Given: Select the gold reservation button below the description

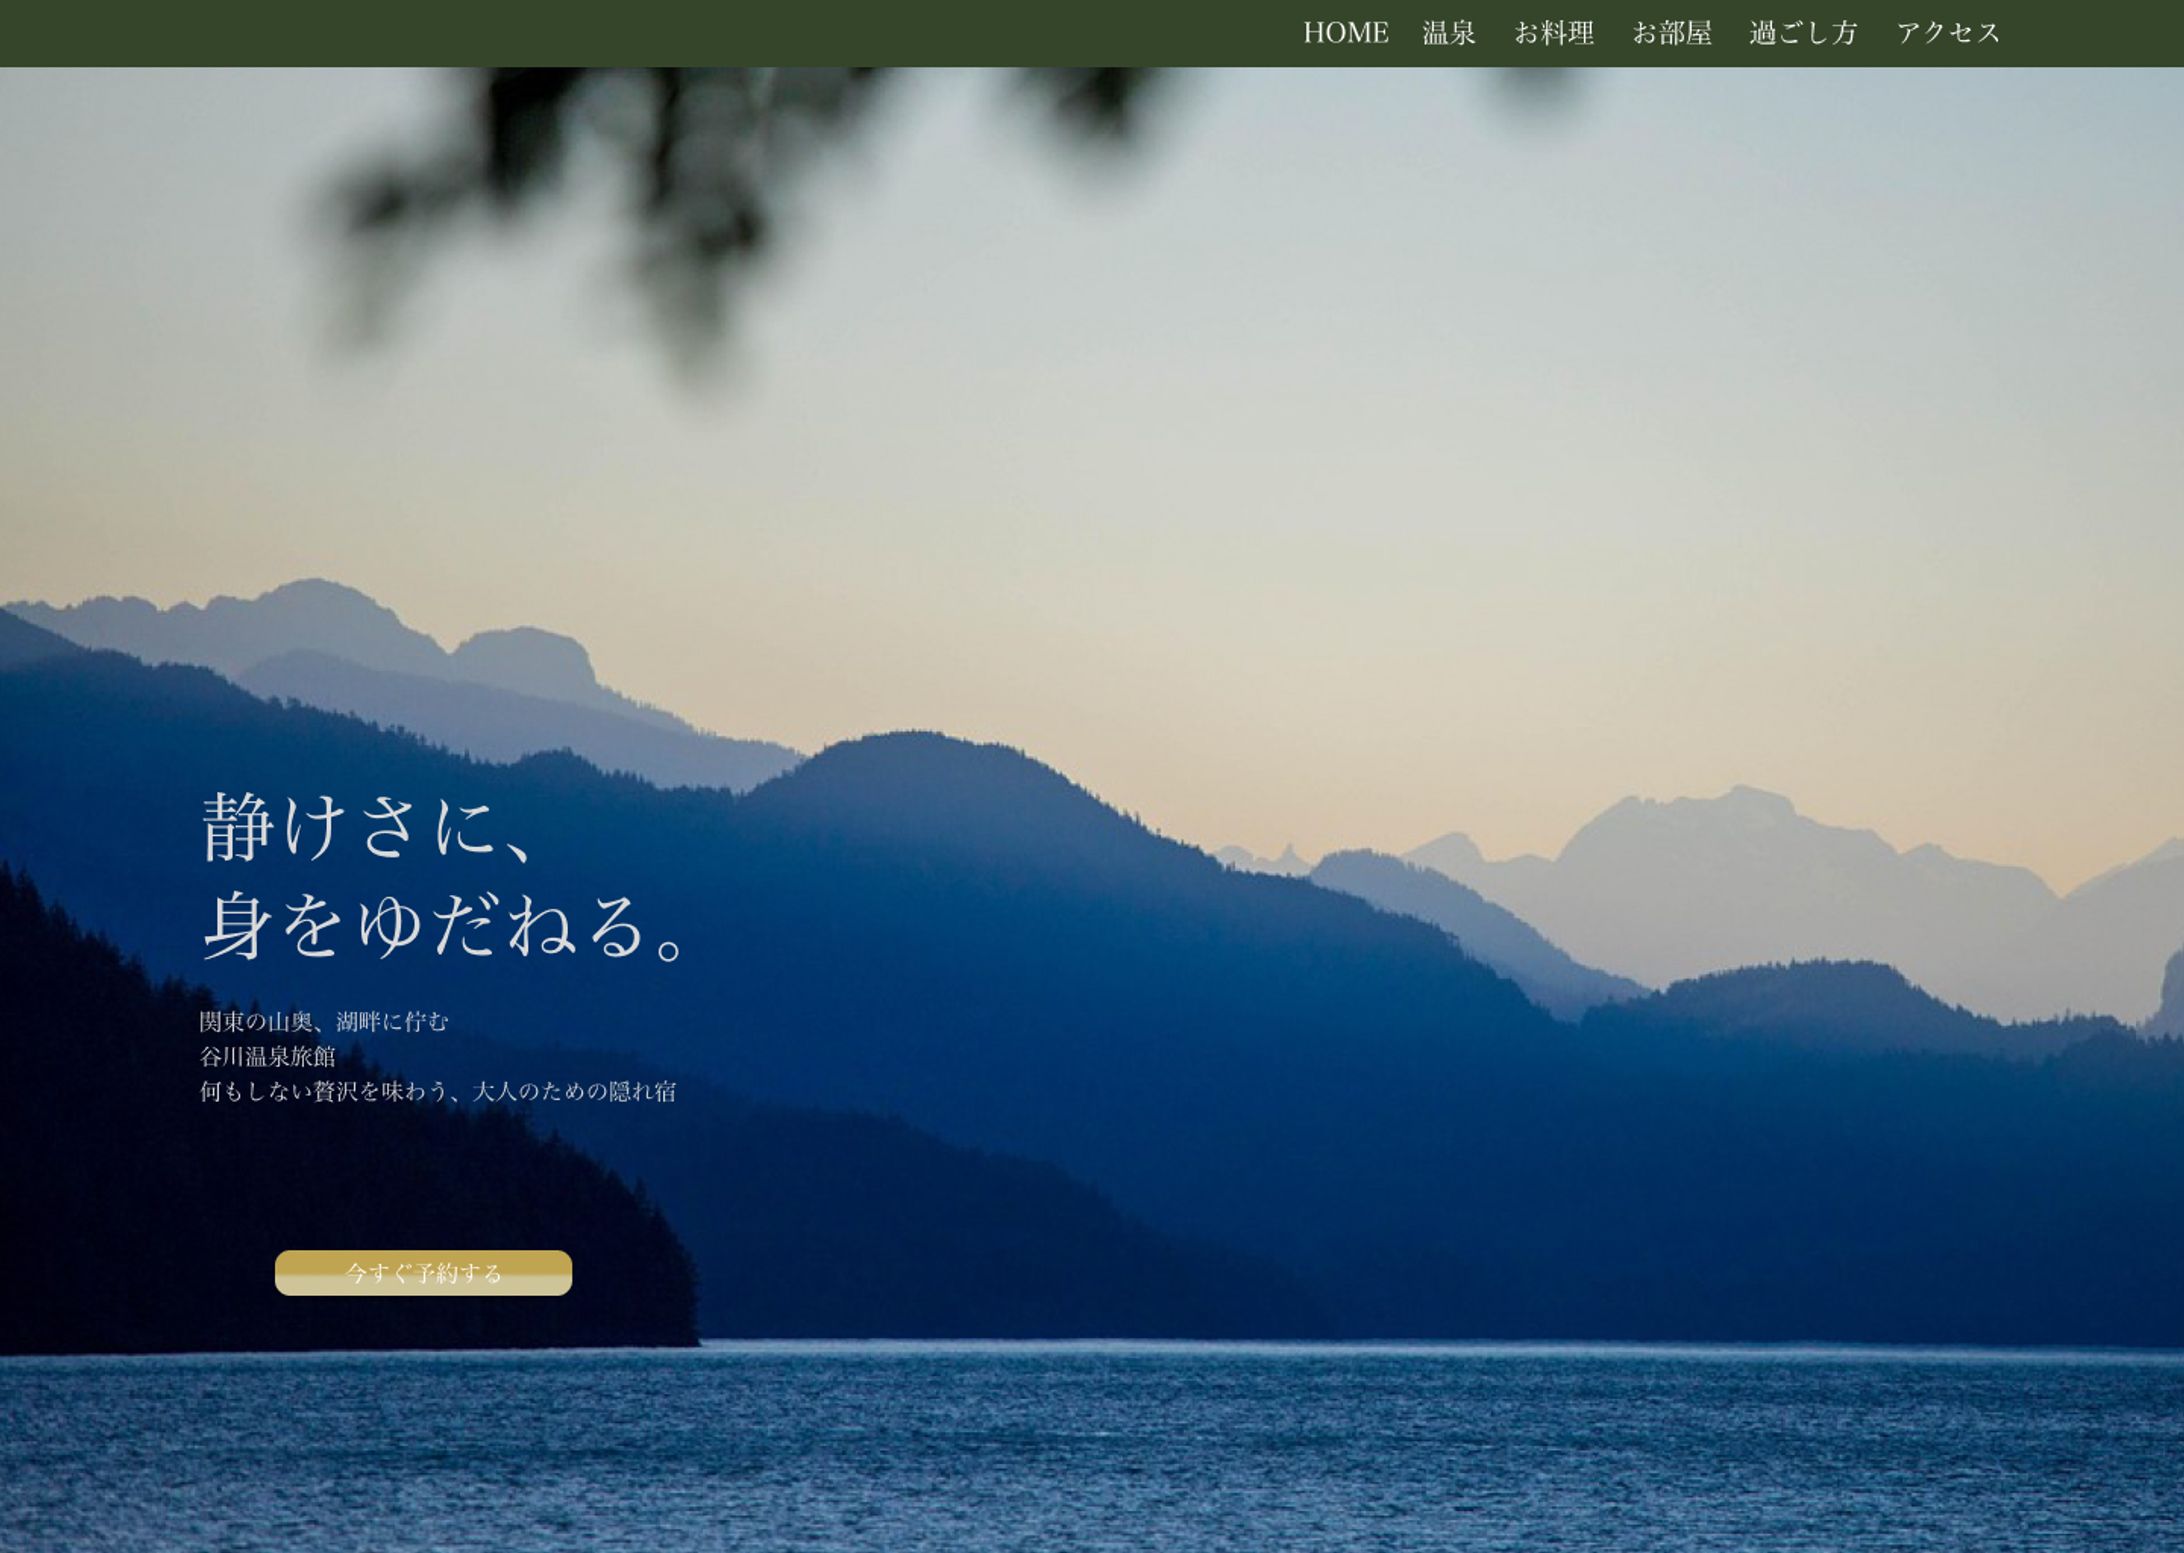Looking at the screenshot, I should tap(422, 1273).
